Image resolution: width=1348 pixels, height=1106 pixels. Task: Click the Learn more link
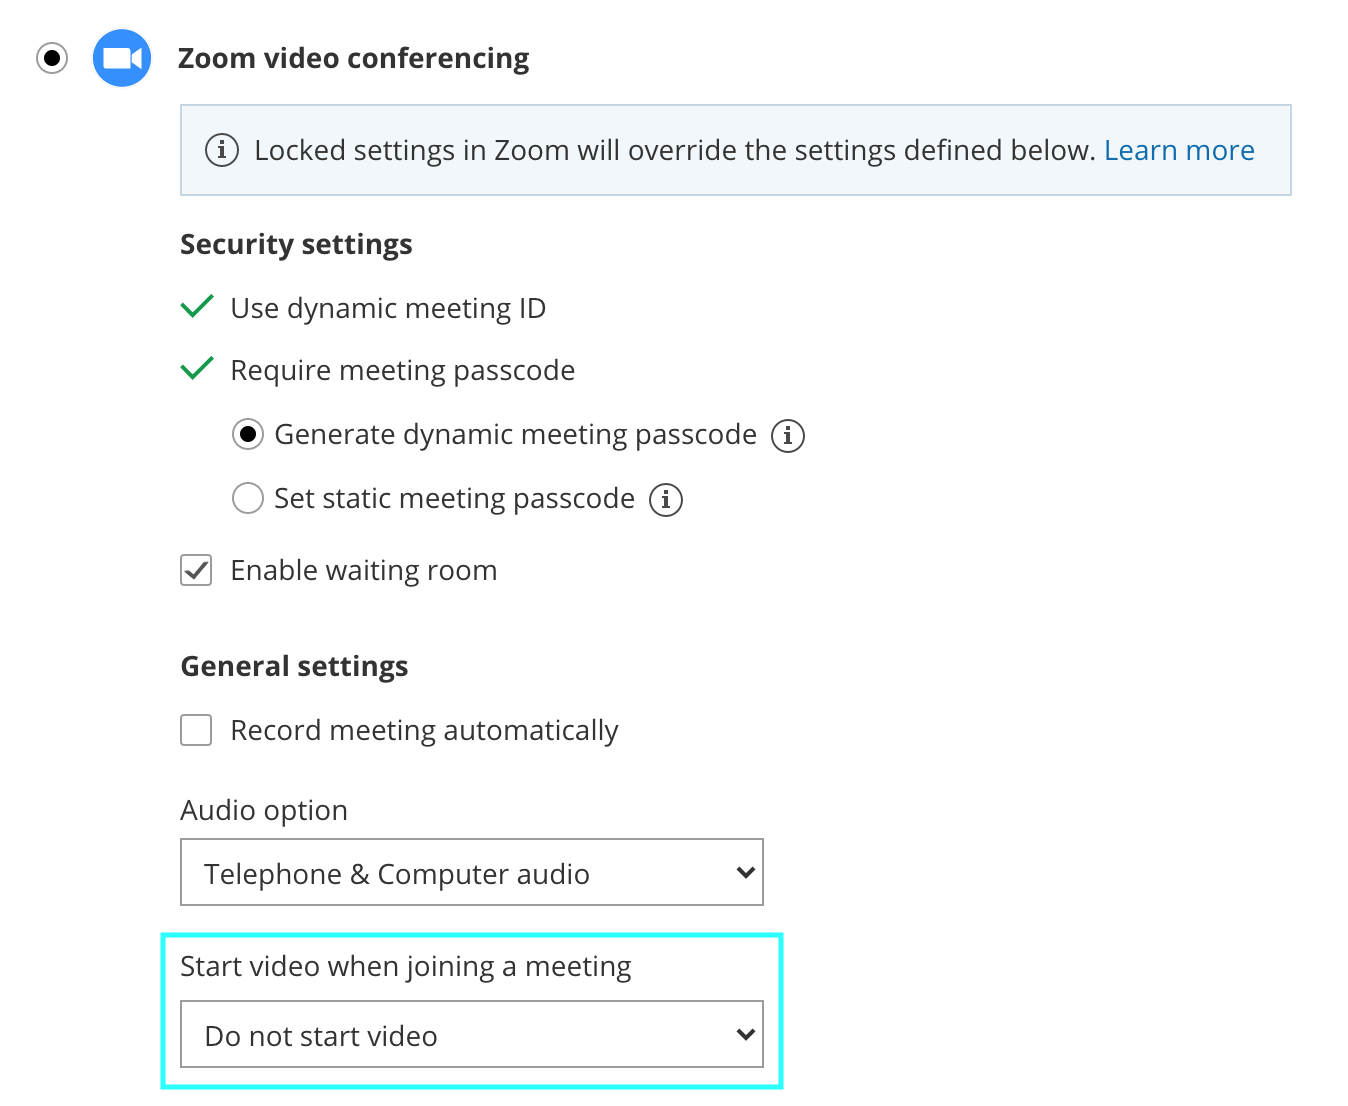click(x=1179, y=150)
